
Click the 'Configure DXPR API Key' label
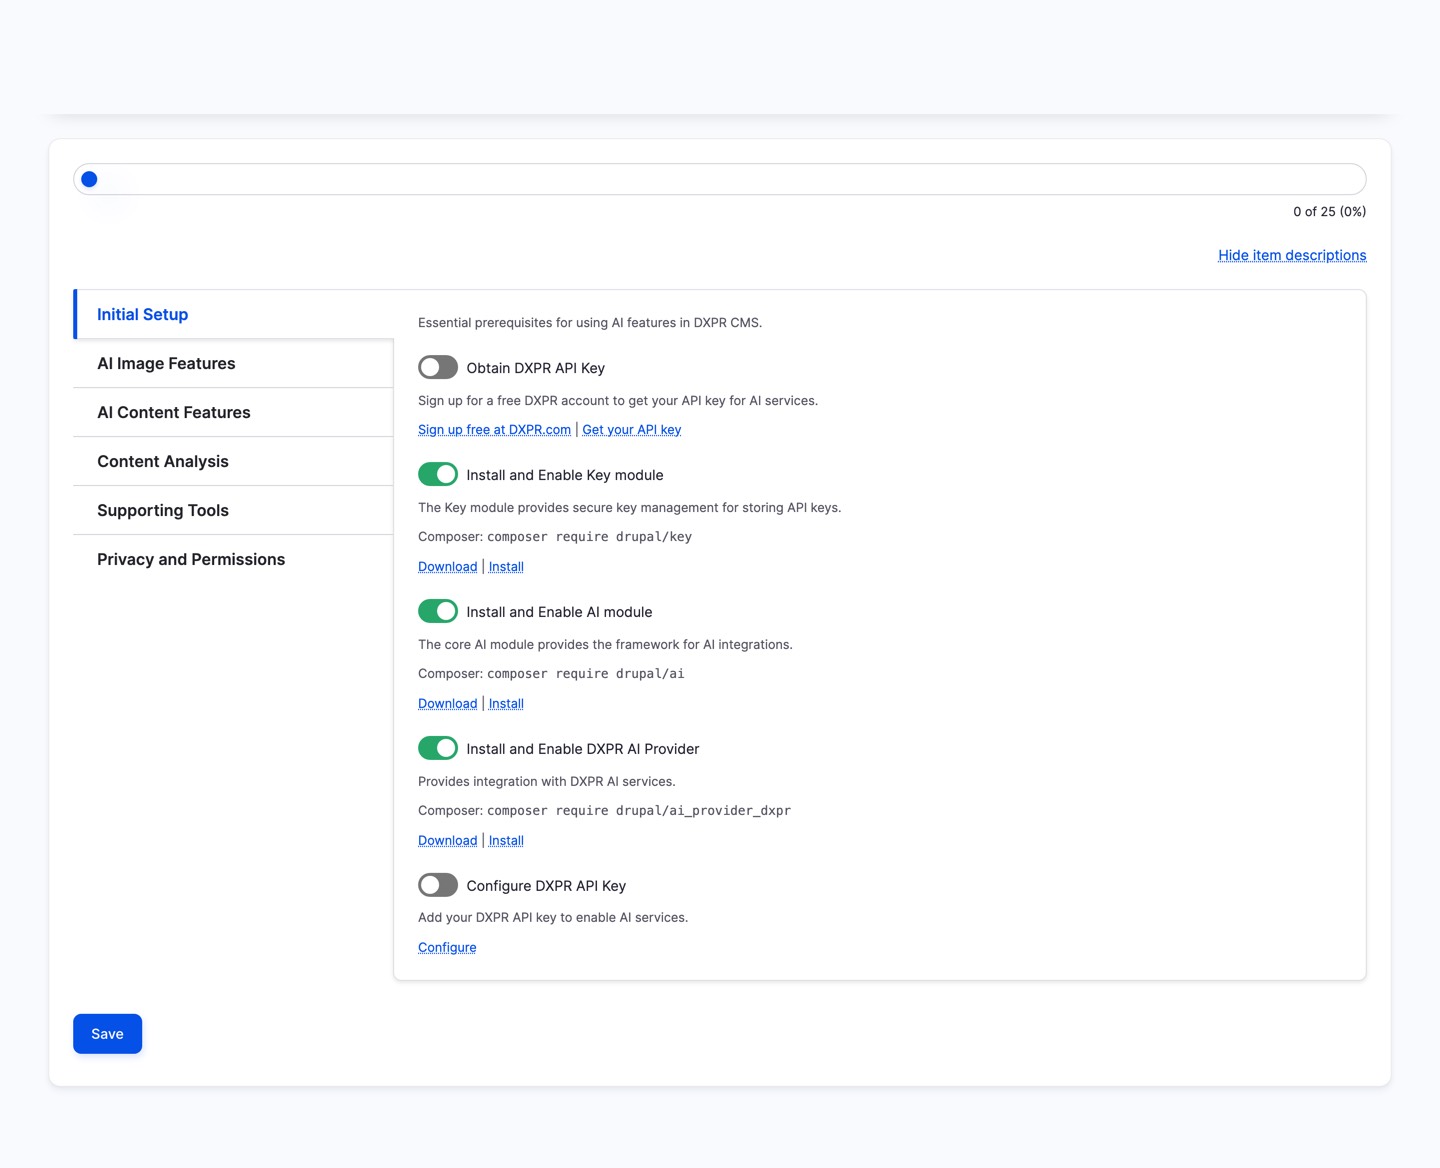click(546, 886)
